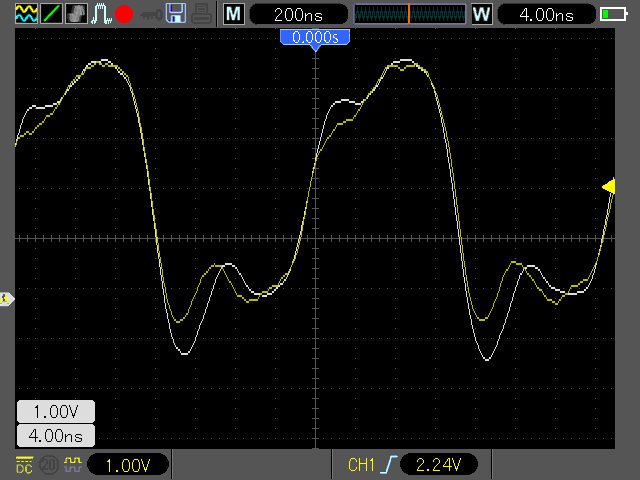640x480 pixels.
Task: Click the battery status icon
Action: tap(614, 14)
